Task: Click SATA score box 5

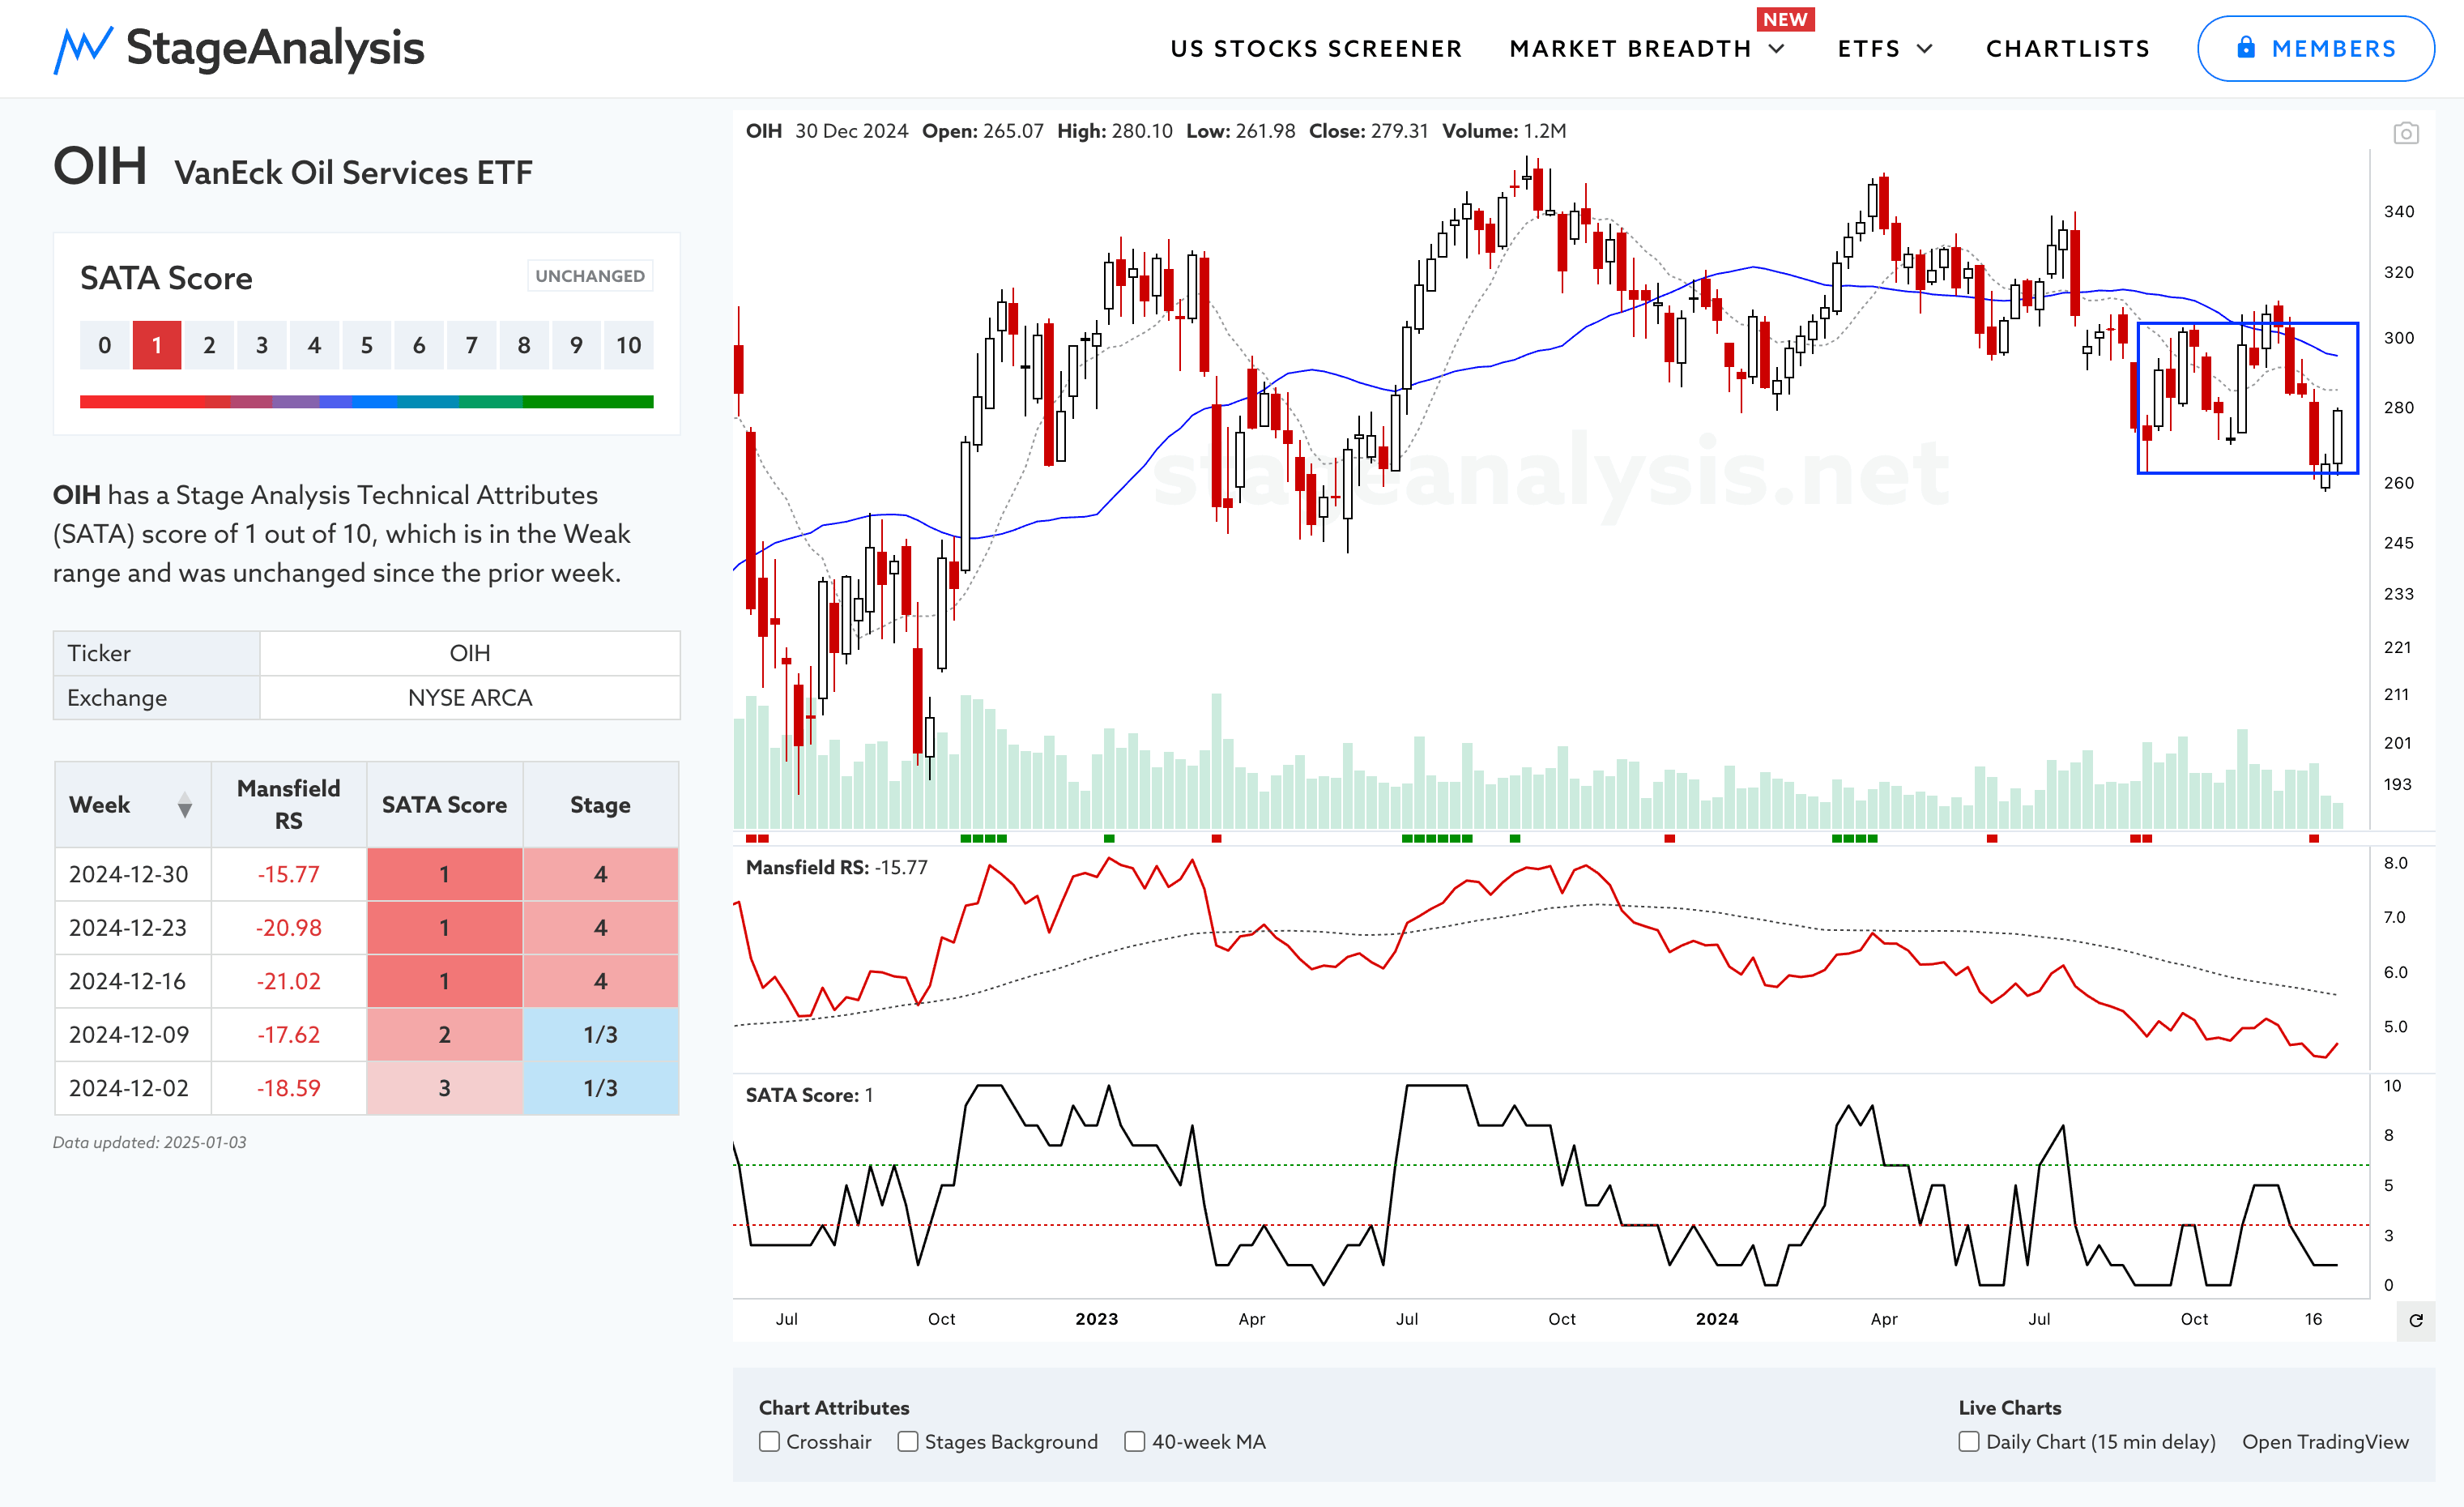Action: pyautogui.click(x=367, y=346)
